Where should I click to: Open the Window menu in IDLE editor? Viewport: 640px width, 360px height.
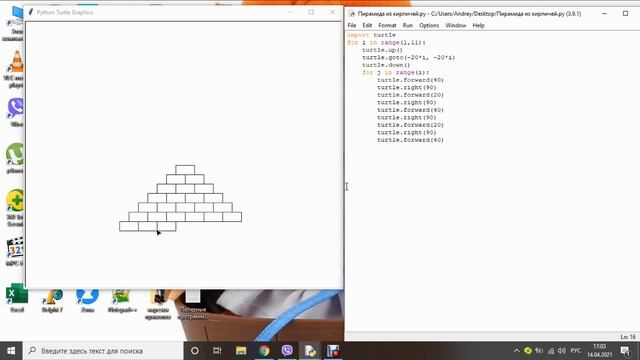455,25
